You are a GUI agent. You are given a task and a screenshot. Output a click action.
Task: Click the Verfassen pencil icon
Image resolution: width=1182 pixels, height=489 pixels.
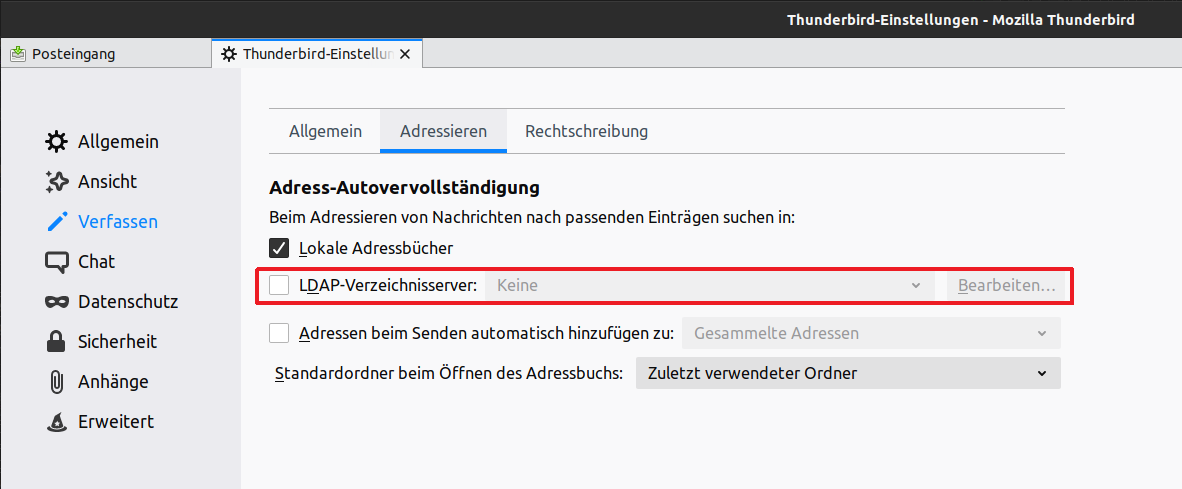tap(57, 222)
